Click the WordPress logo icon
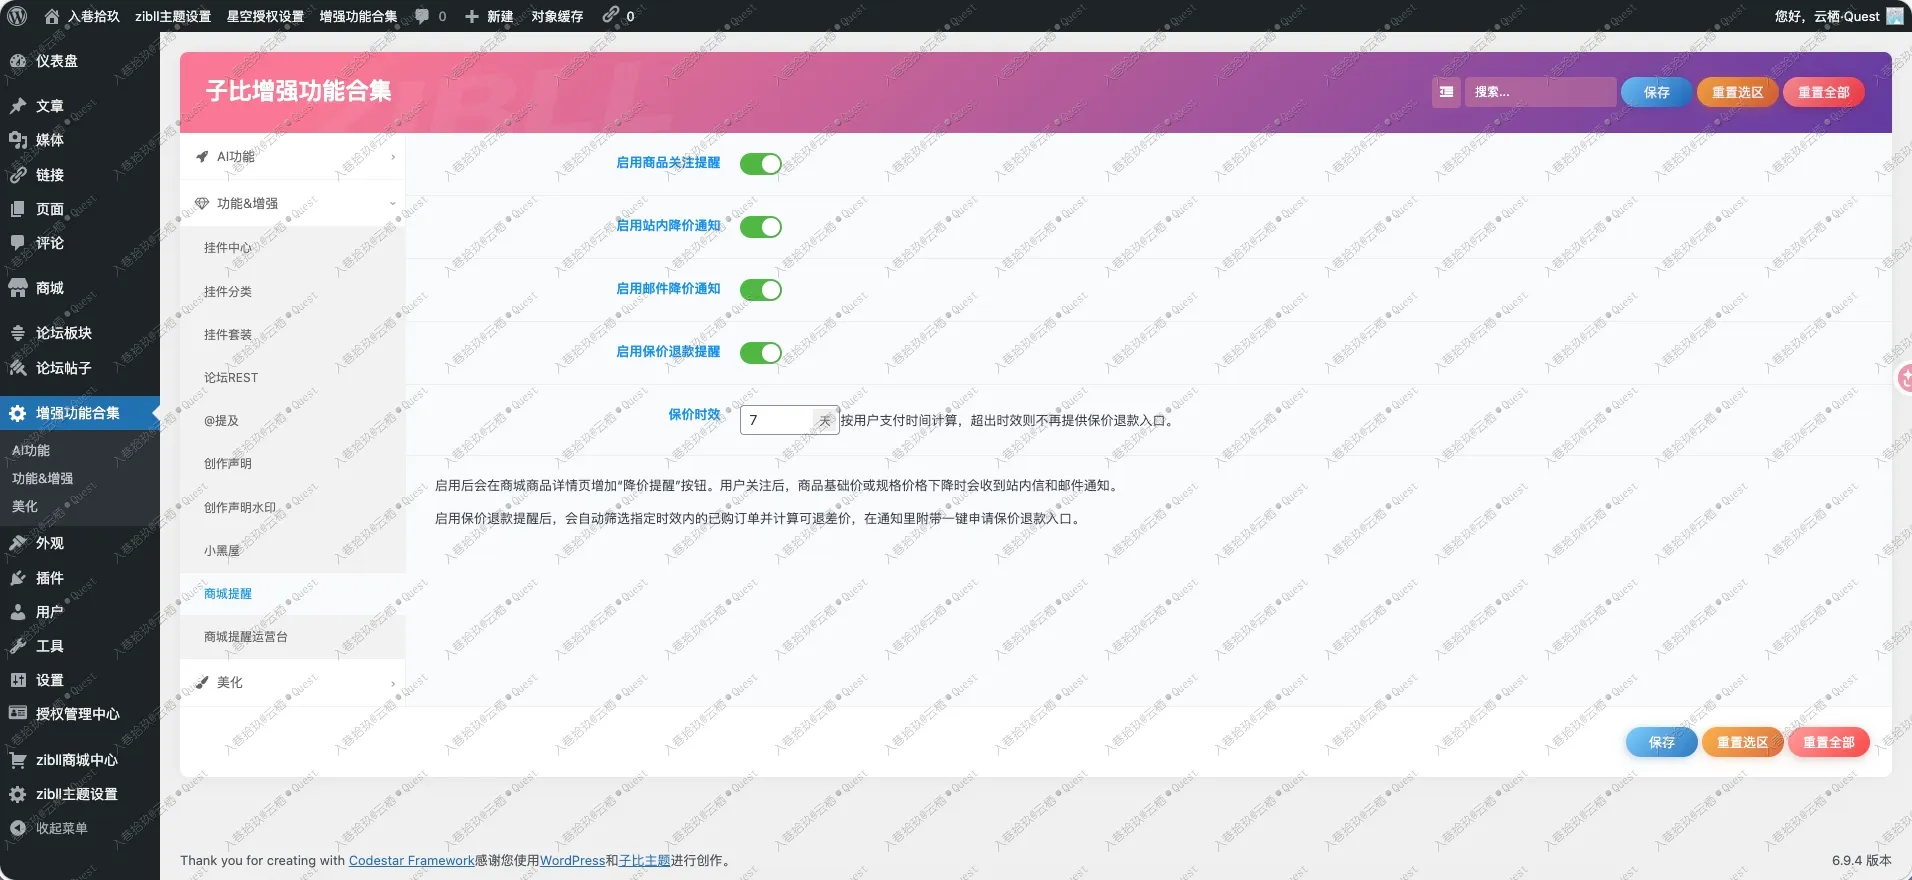Image resolution: width=1912 pixels, height=880 pixels. [x=17, y=16]
